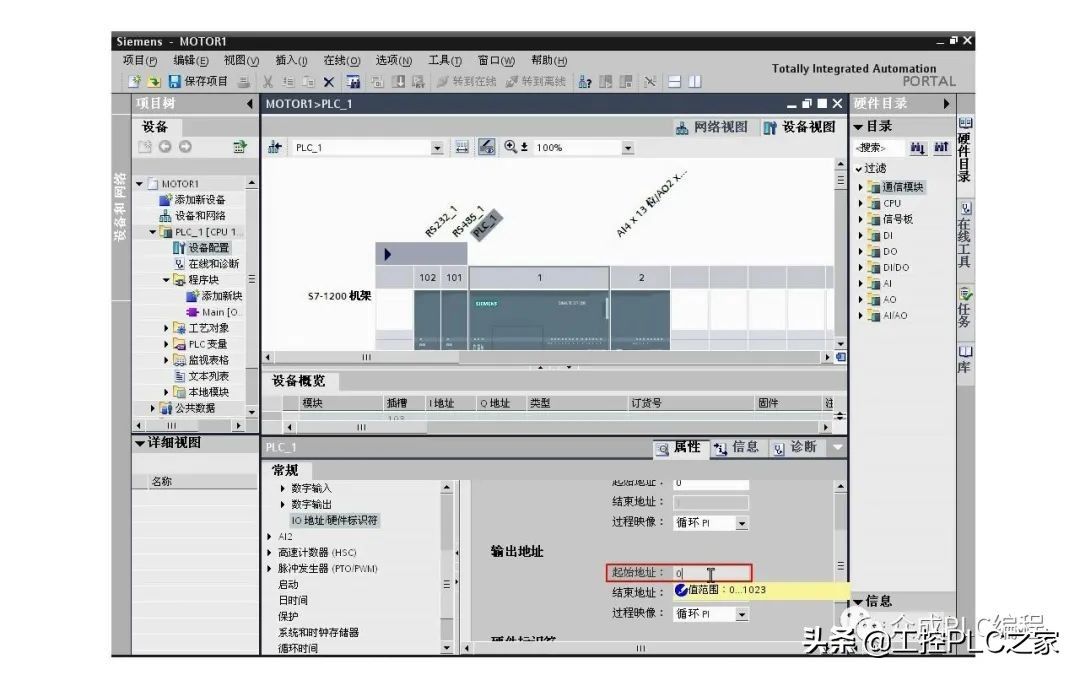Click the rack expand arrow above slot 102
This screenshot has height=675, width=1080.
pyautogui.click(x=388, y=254)
